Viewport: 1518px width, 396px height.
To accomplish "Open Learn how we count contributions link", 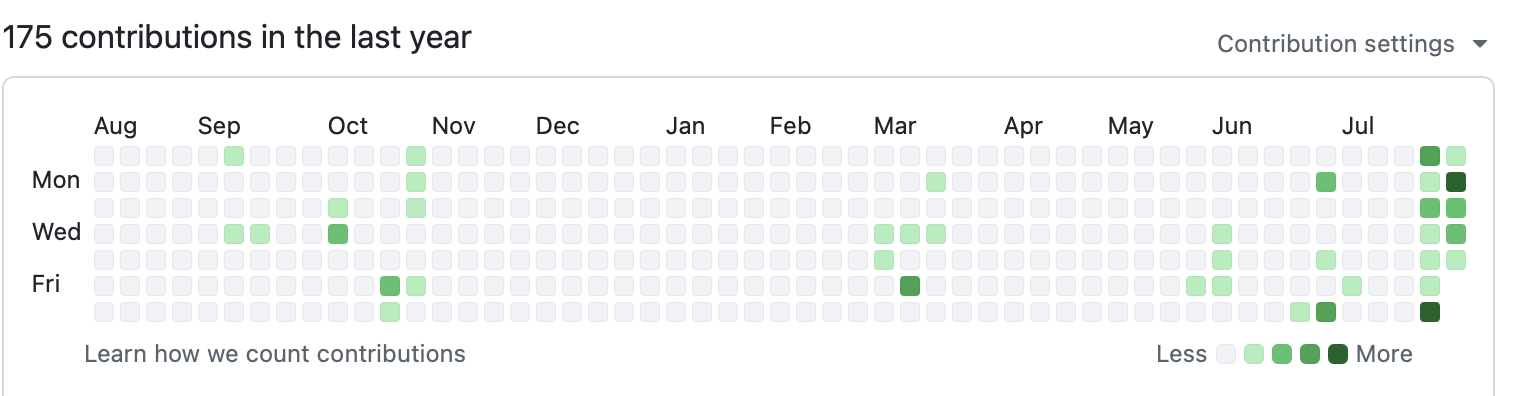I will coord(275,354).
